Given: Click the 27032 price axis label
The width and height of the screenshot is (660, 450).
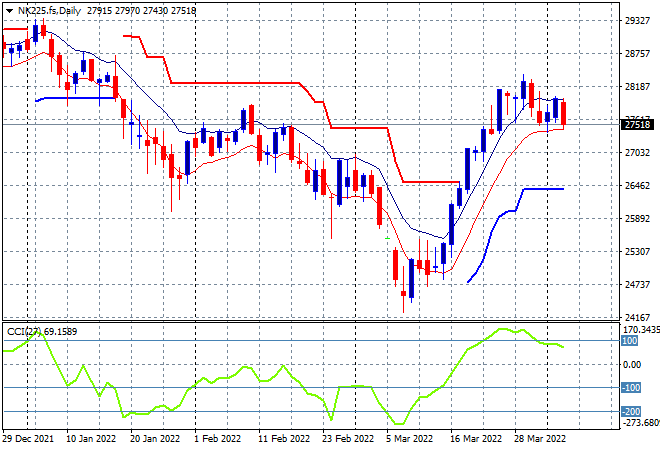Looking at the screenshot, I should tap(637, 152).
